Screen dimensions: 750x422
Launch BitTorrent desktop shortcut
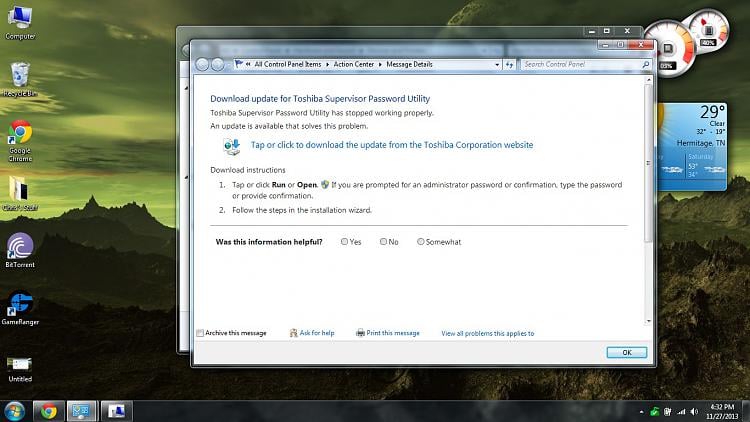point(20,250)
